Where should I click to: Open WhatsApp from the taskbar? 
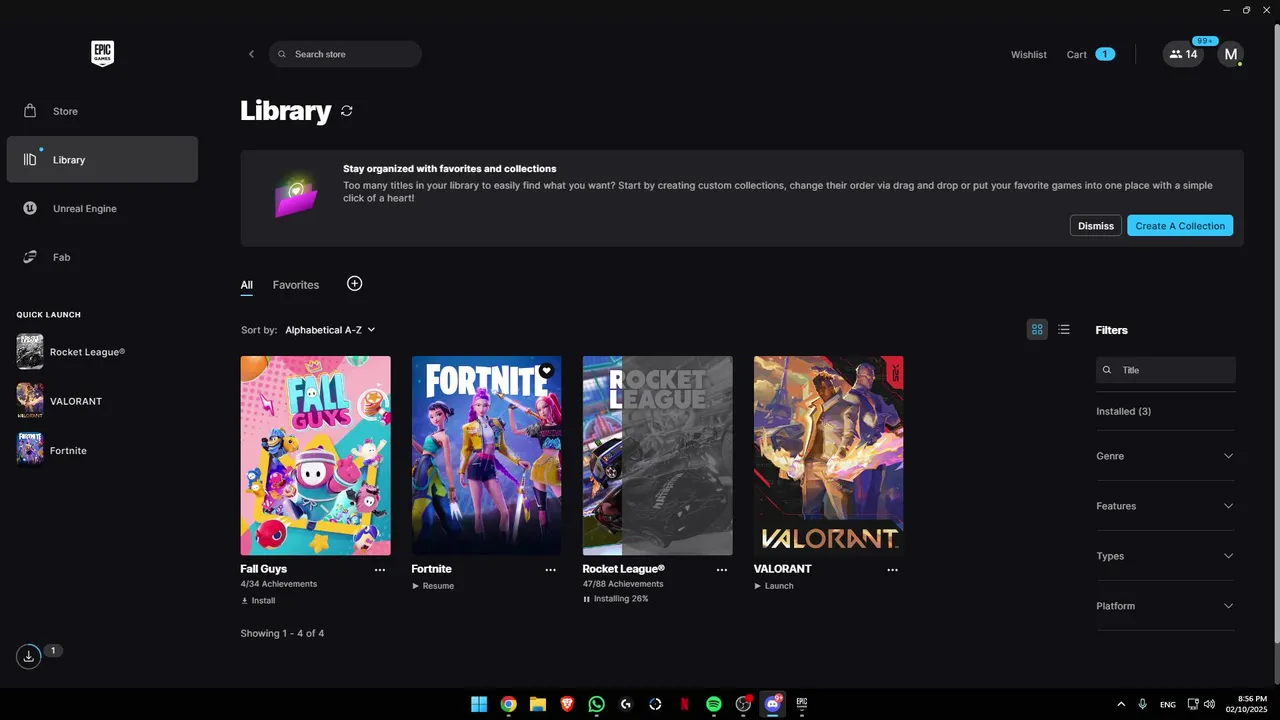[x=597, y=704]
